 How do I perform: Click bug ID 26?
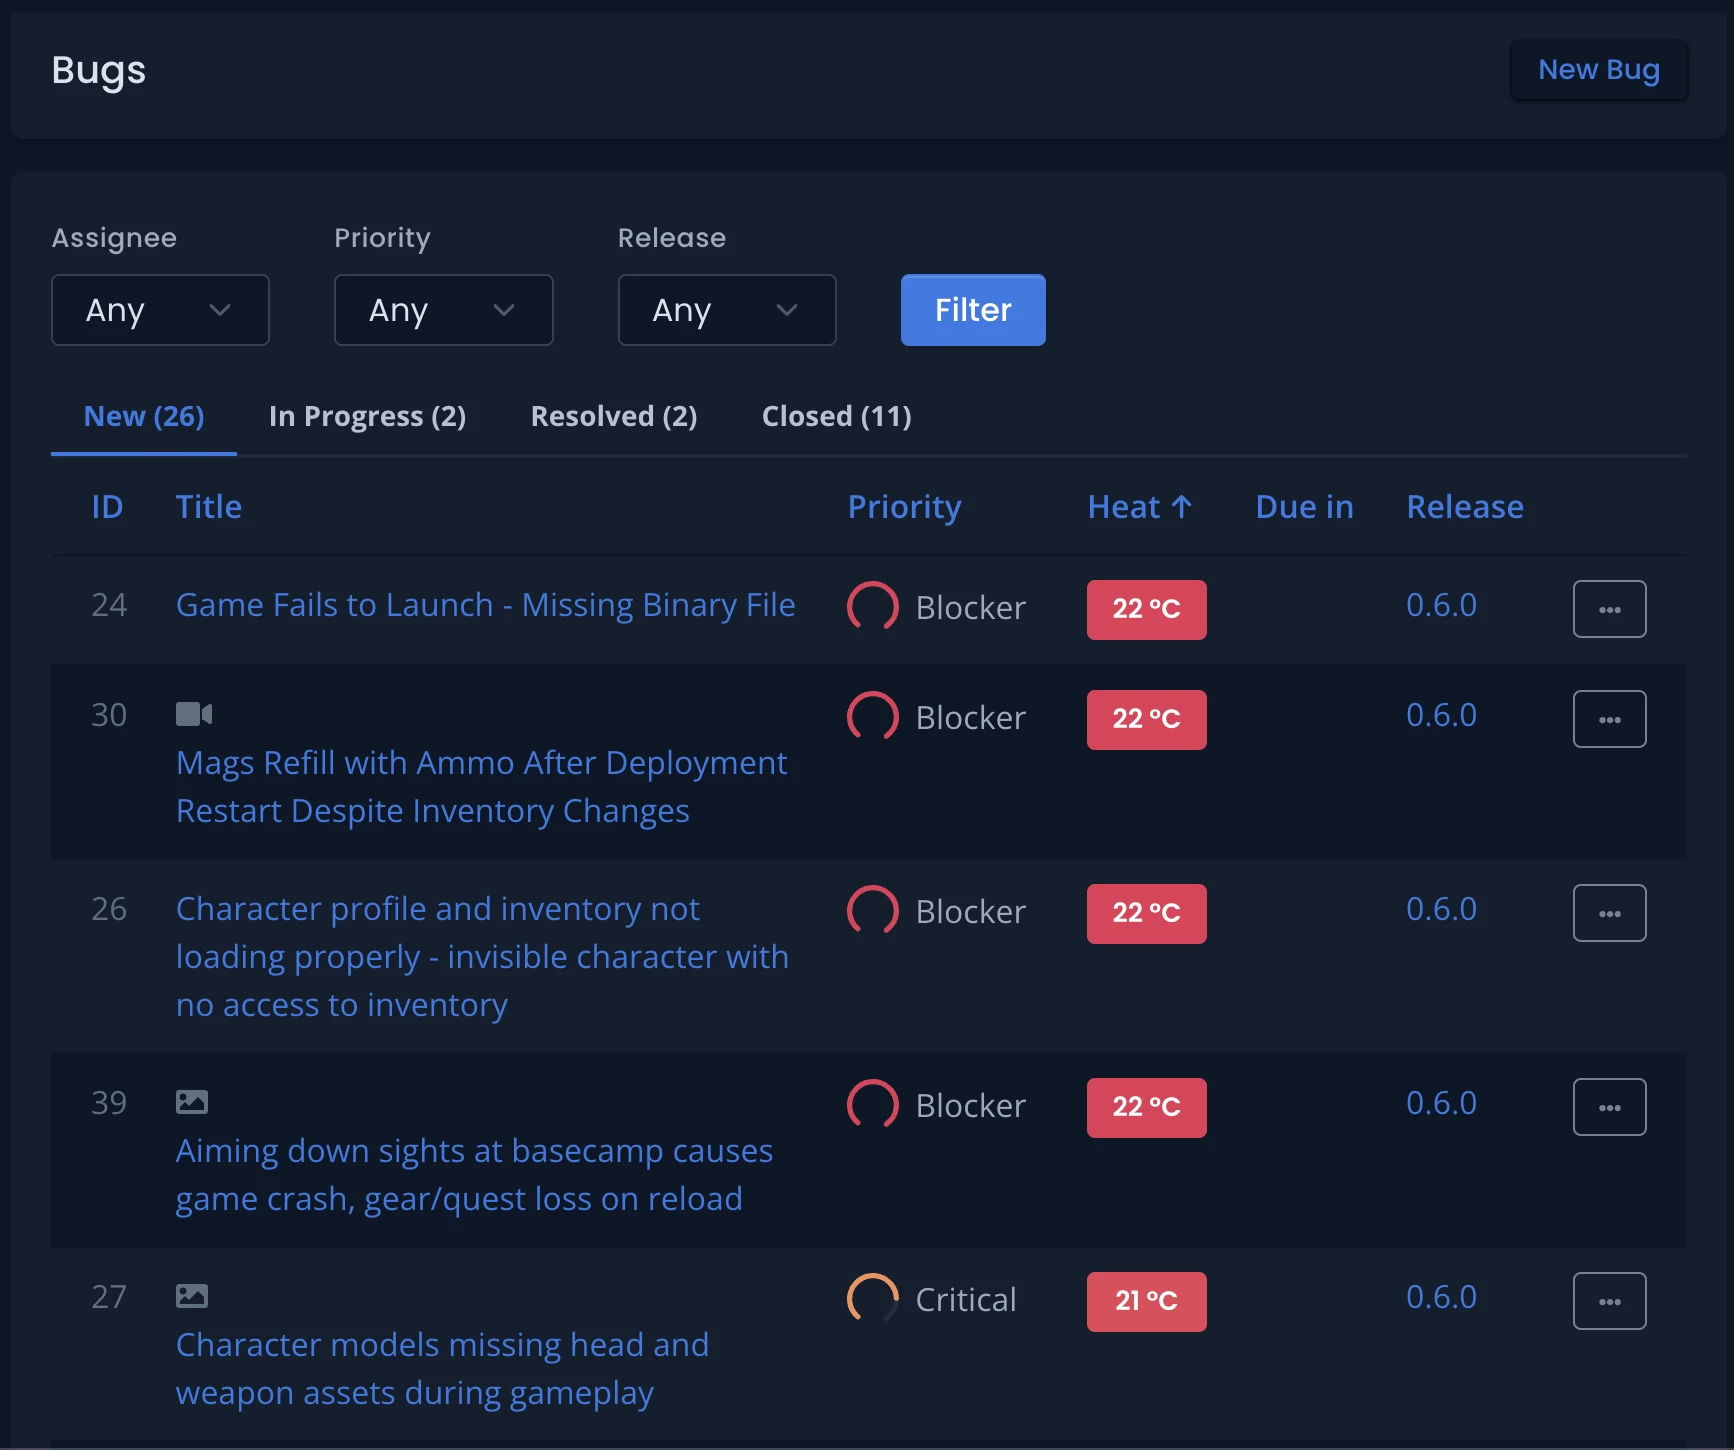[109, 909]
